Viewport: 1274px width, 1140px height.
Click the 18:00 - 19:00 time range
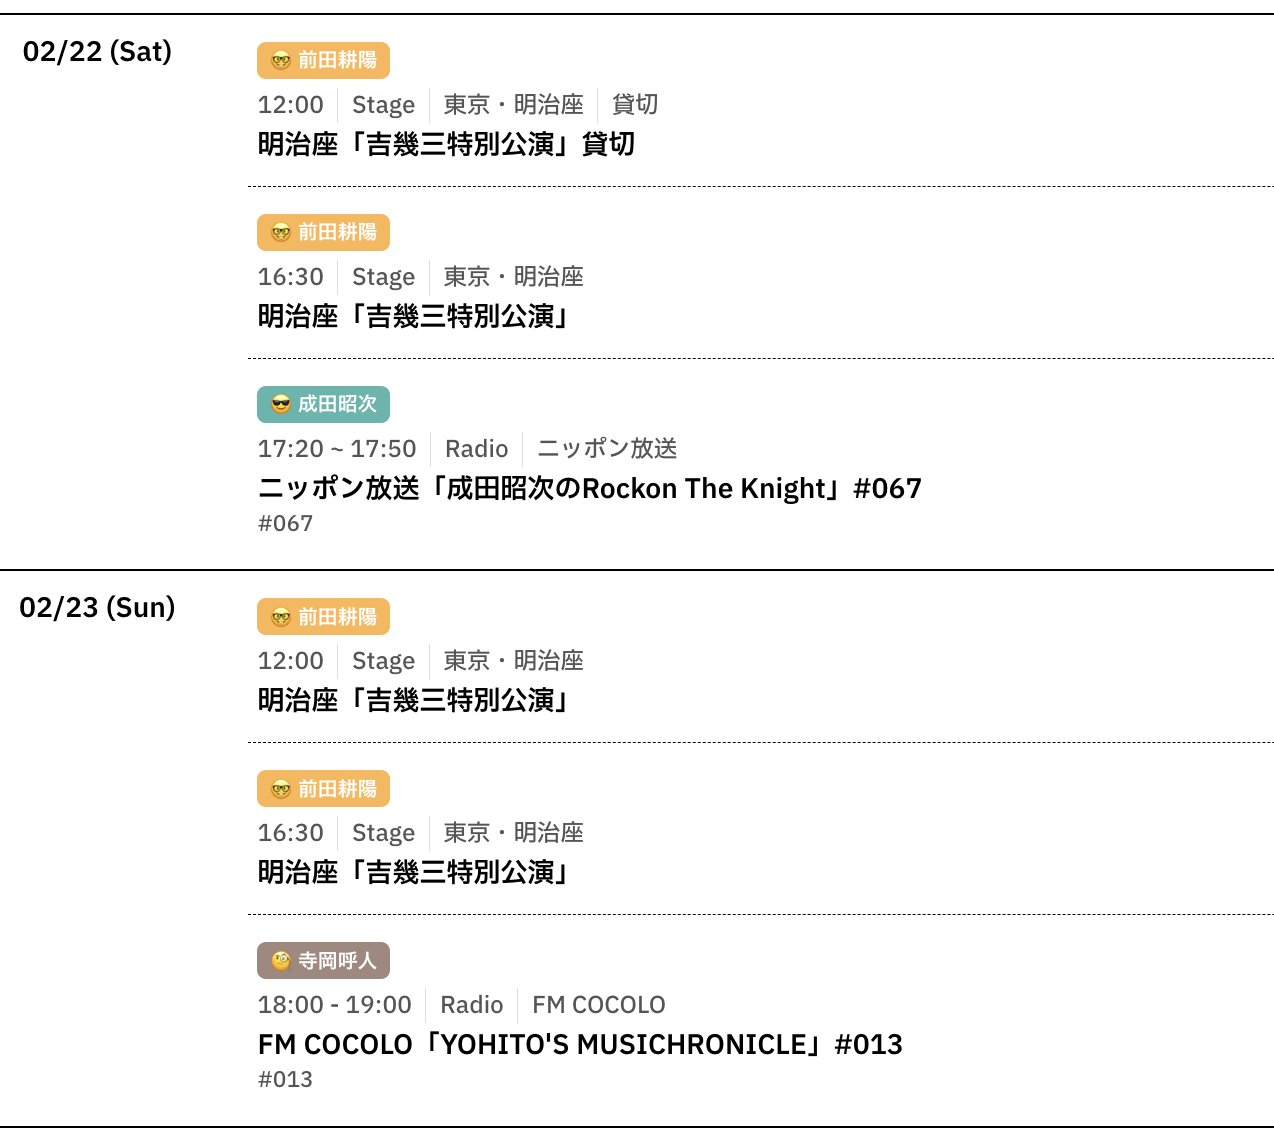point(334,1005)
